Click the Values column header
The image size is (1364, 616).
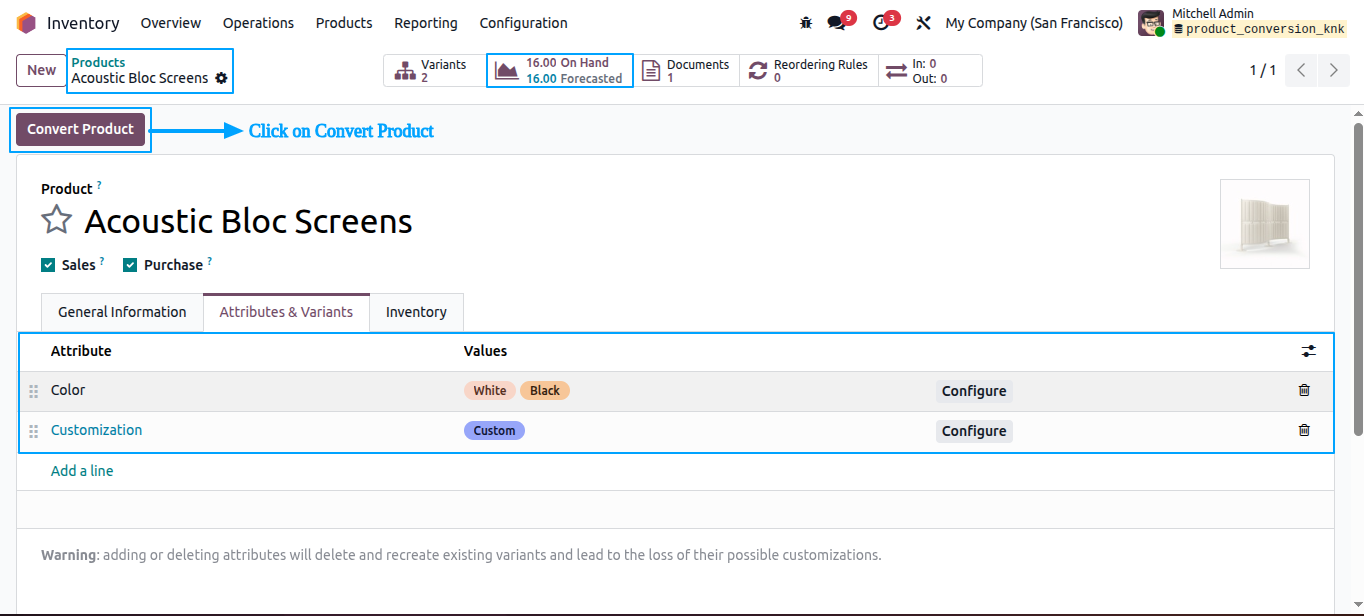485,351
